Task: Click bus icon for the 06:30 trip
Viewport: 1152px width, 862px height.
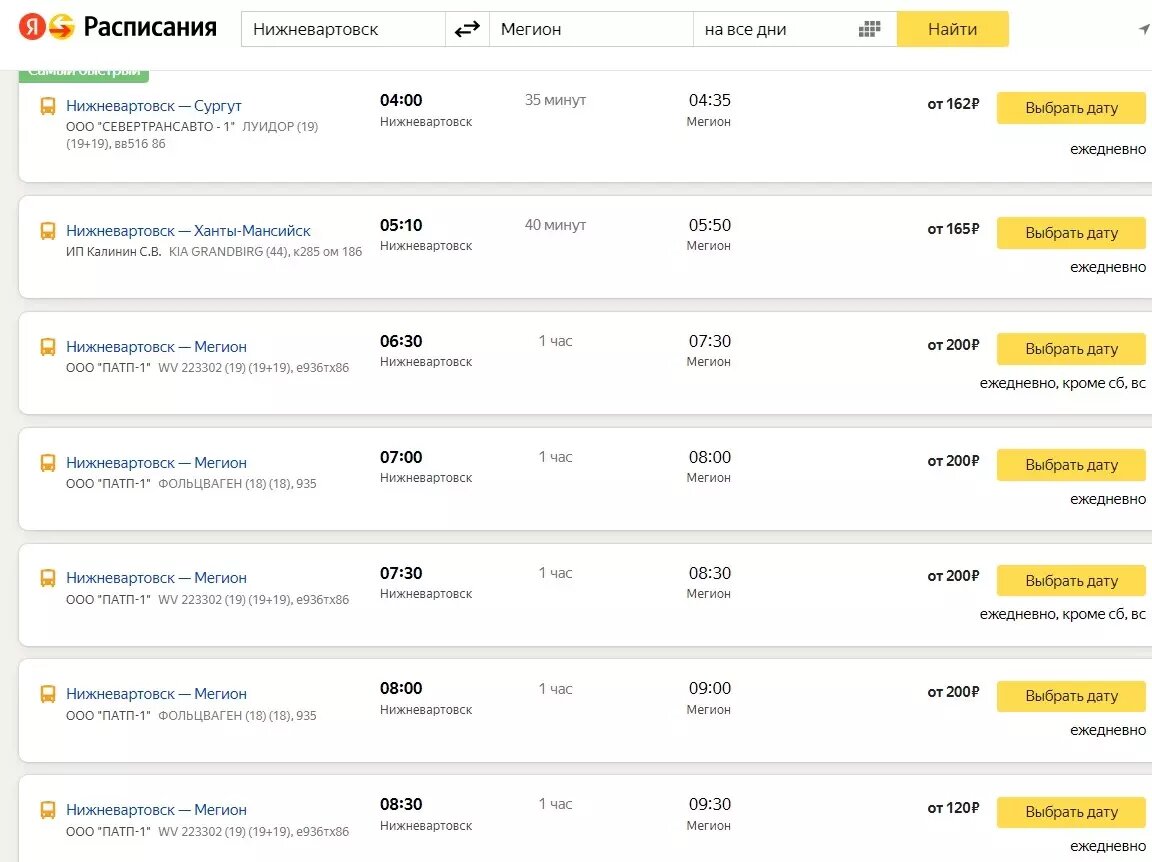Action: (x=48, y=347)
